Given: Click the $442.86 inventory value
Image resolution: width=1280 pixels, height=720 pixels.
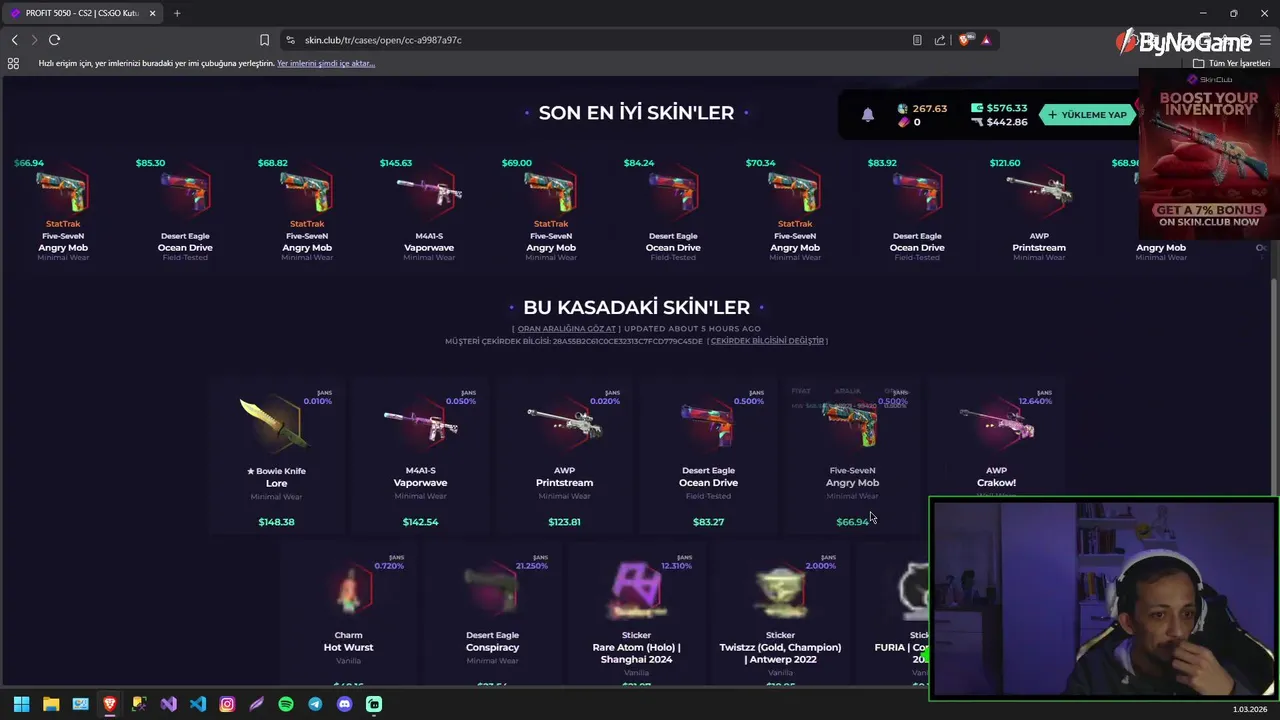Looking at the screenshot, I should click(x=999, y=122).
